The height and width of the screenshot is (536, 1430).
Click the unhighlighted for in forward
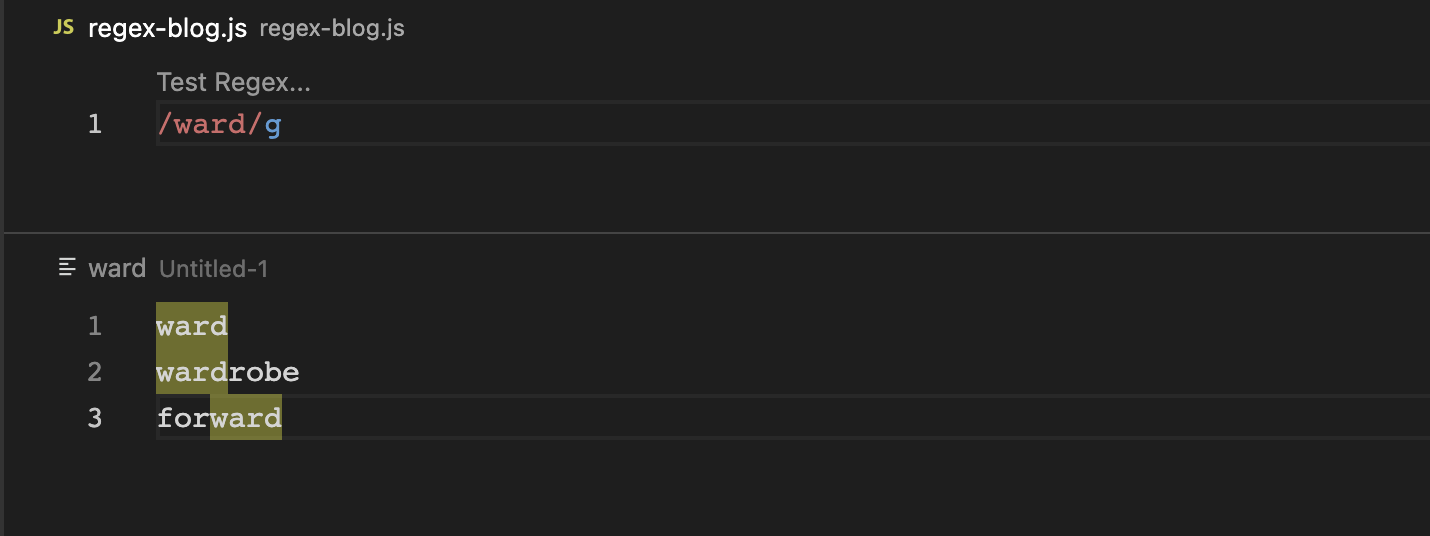pyautogui.click(x=183, y=417)
